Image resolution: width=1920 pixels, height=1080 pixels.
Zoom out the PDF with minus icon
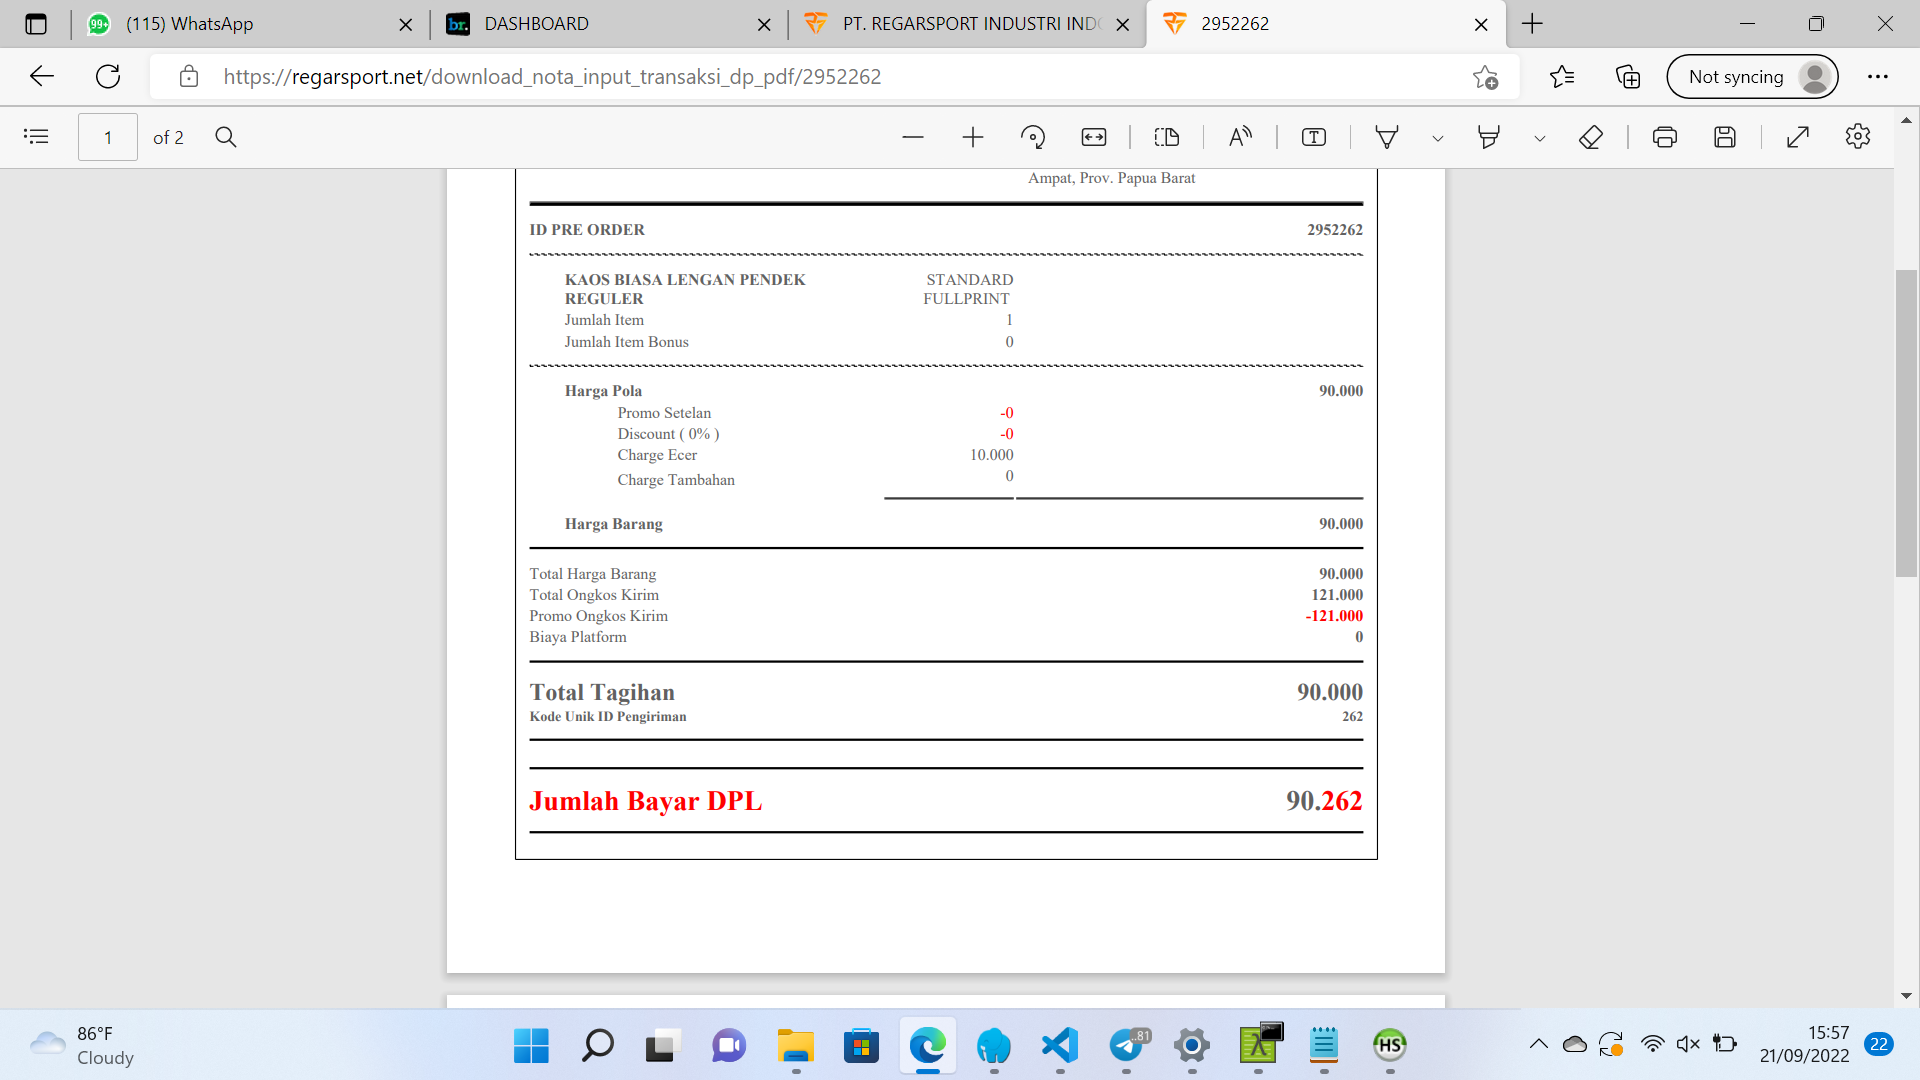[913, 137]
